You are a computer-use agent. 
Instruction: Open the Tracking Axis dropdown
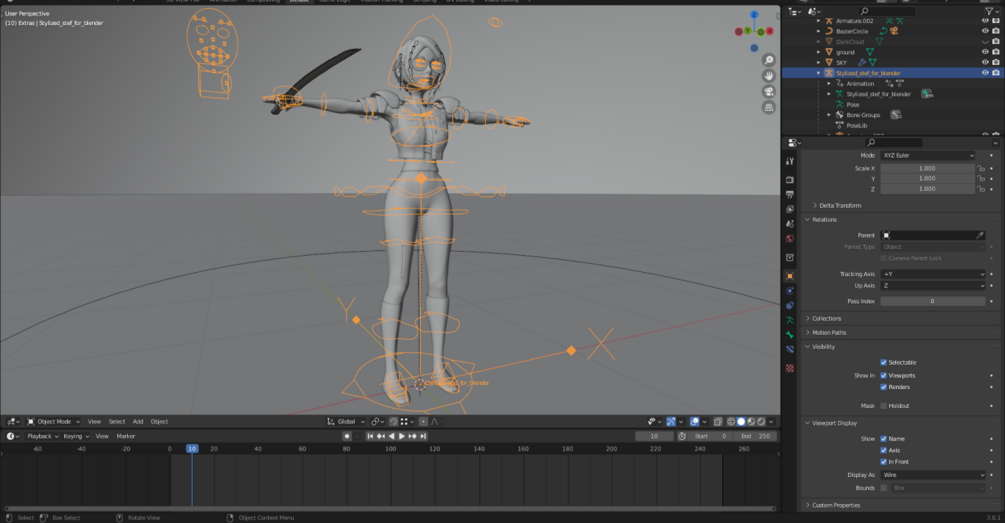933,274
